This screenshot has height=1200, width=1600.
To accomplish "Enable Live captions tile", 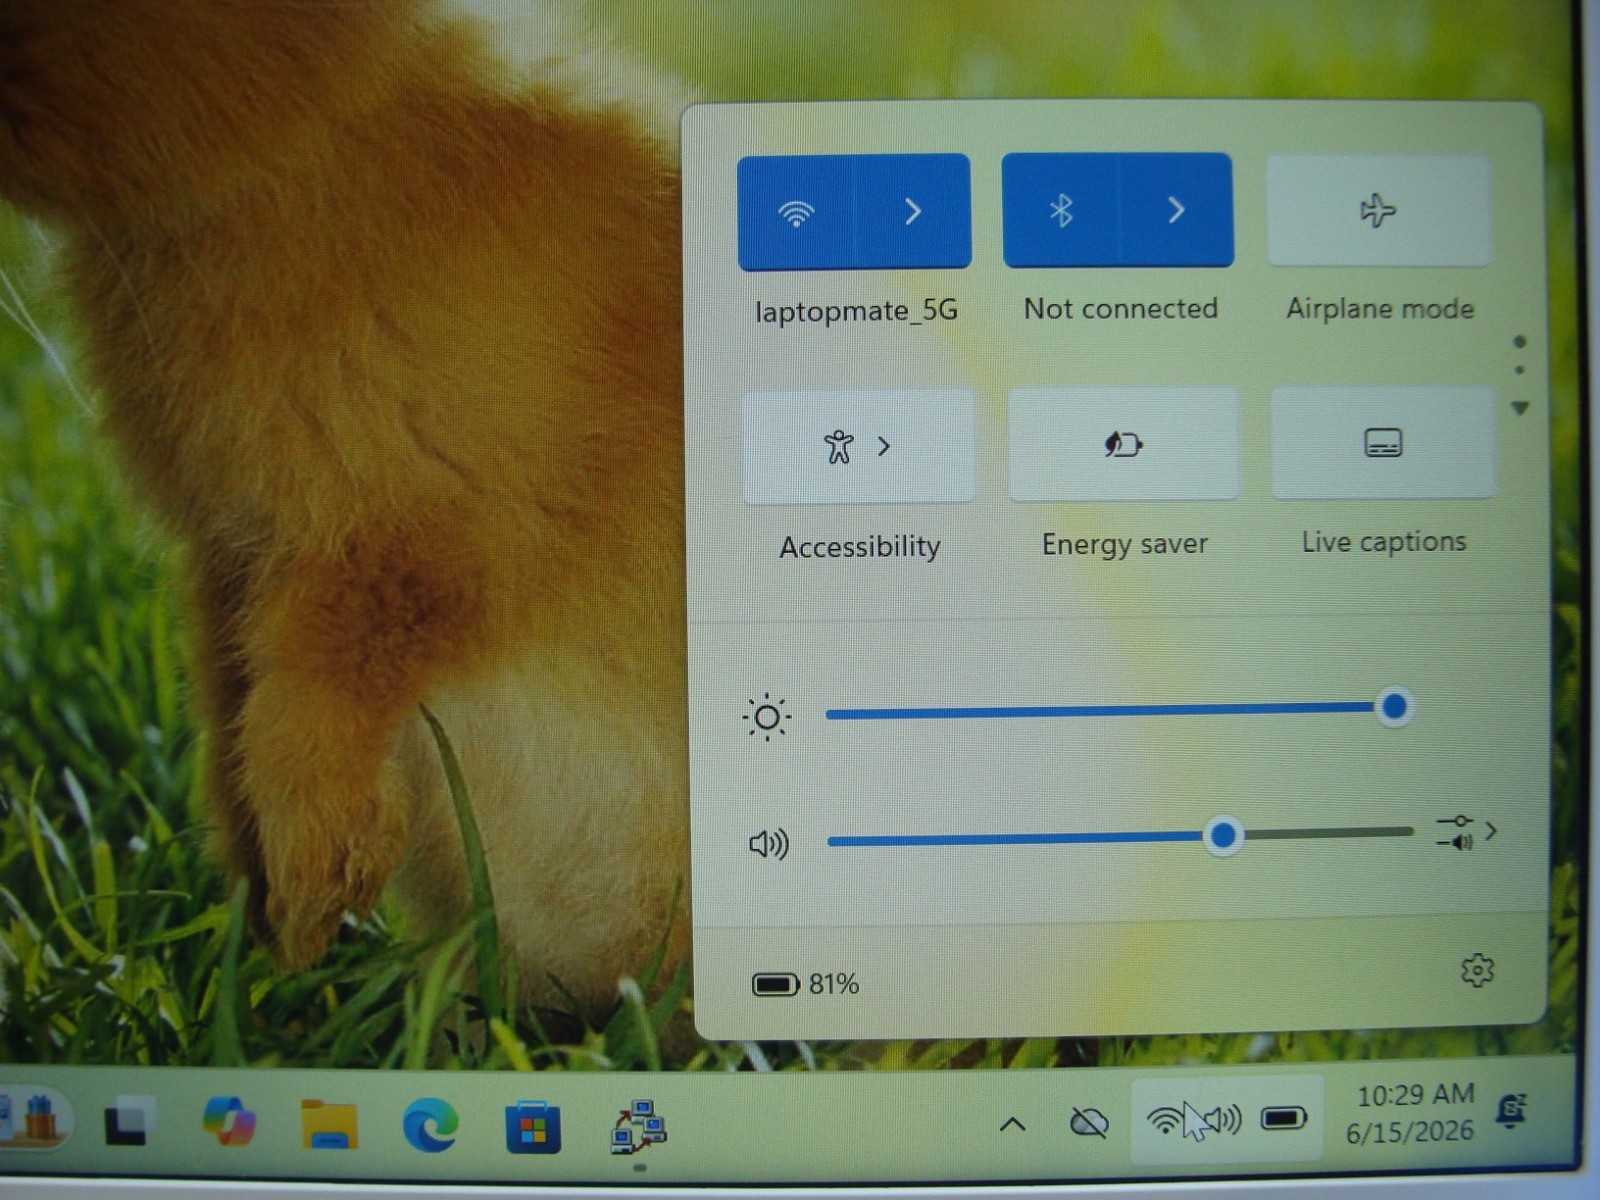I will click(1383, 442).
